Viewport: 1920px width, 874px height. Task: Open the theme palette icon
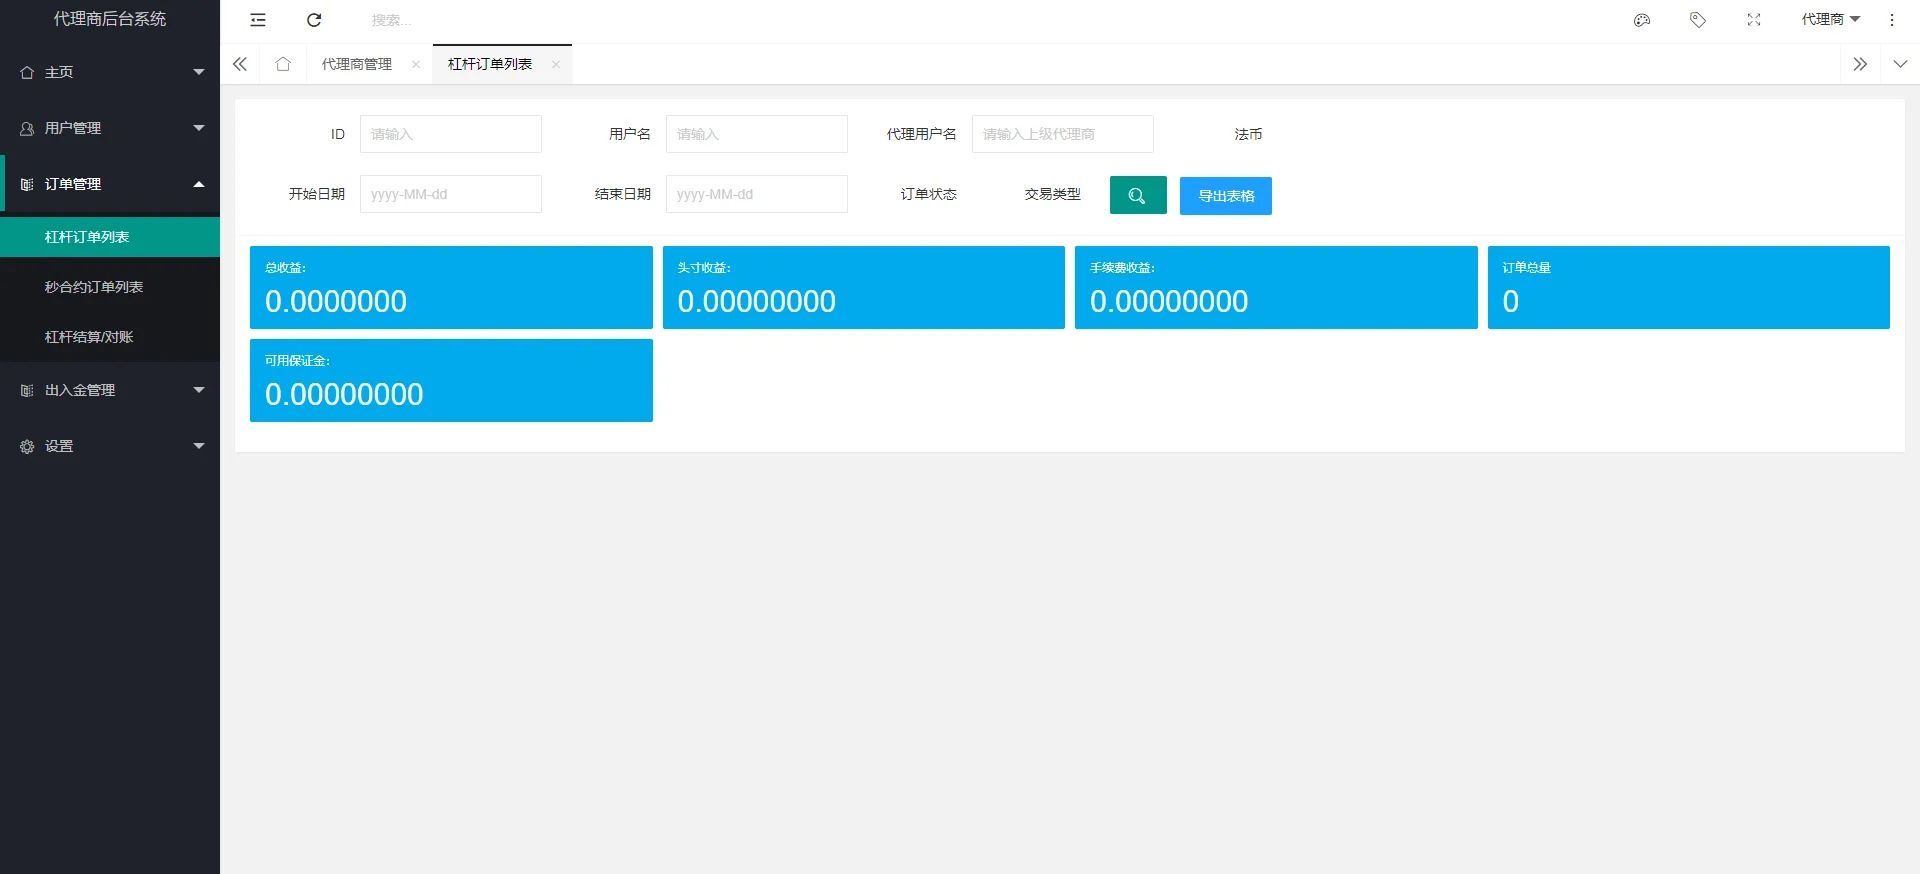tap(1642, 20)
